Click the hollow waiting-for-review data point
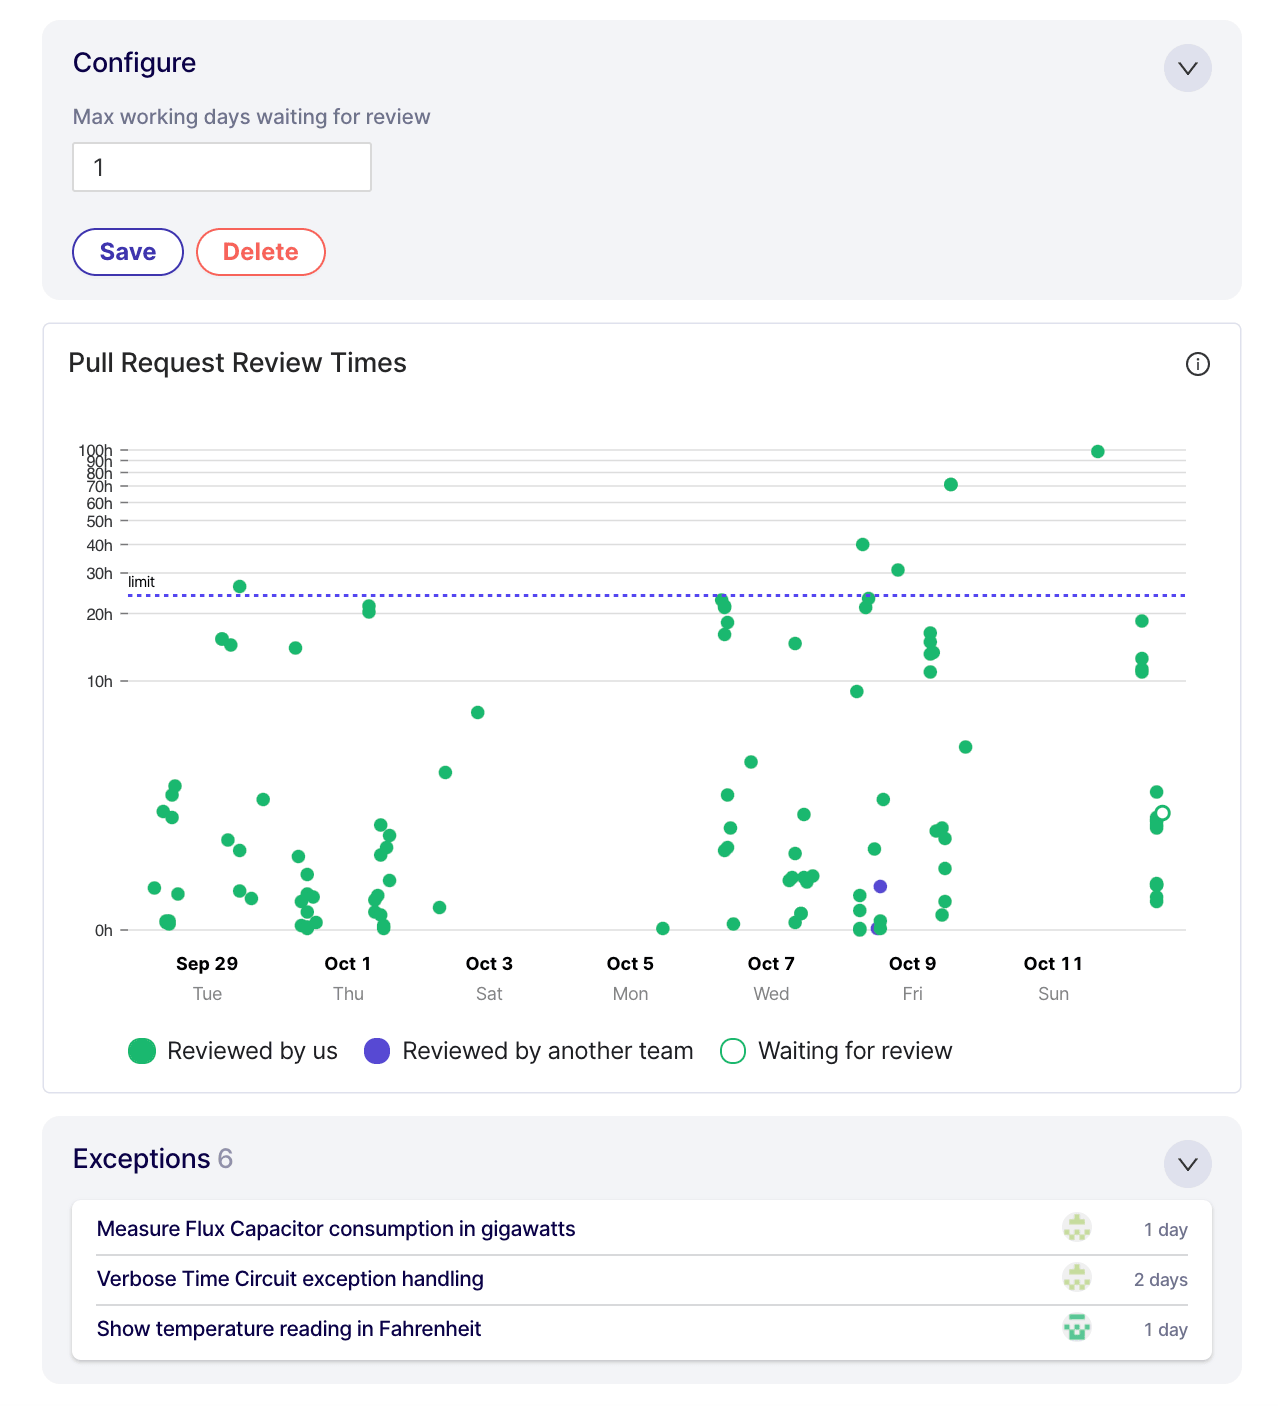1278x1406 pixels. pyautogui.click(x=1162, y=813)
